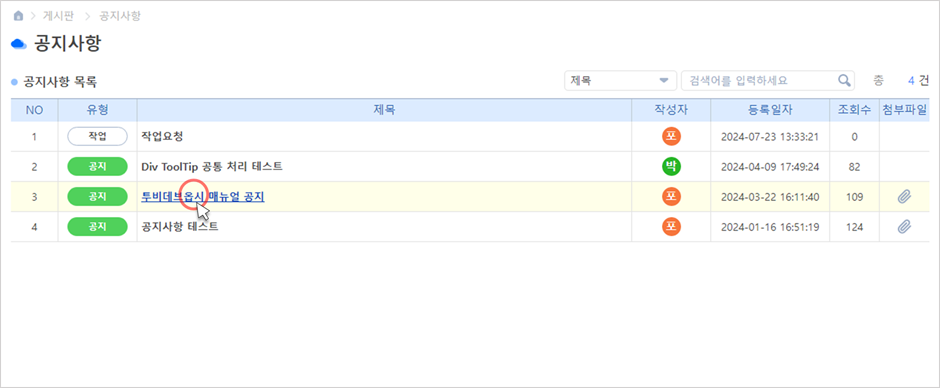Screen dimensions: 940x388
Task: Open the 투비데브옵시 매뉴얼 공지 post
Action: point(203,196)
